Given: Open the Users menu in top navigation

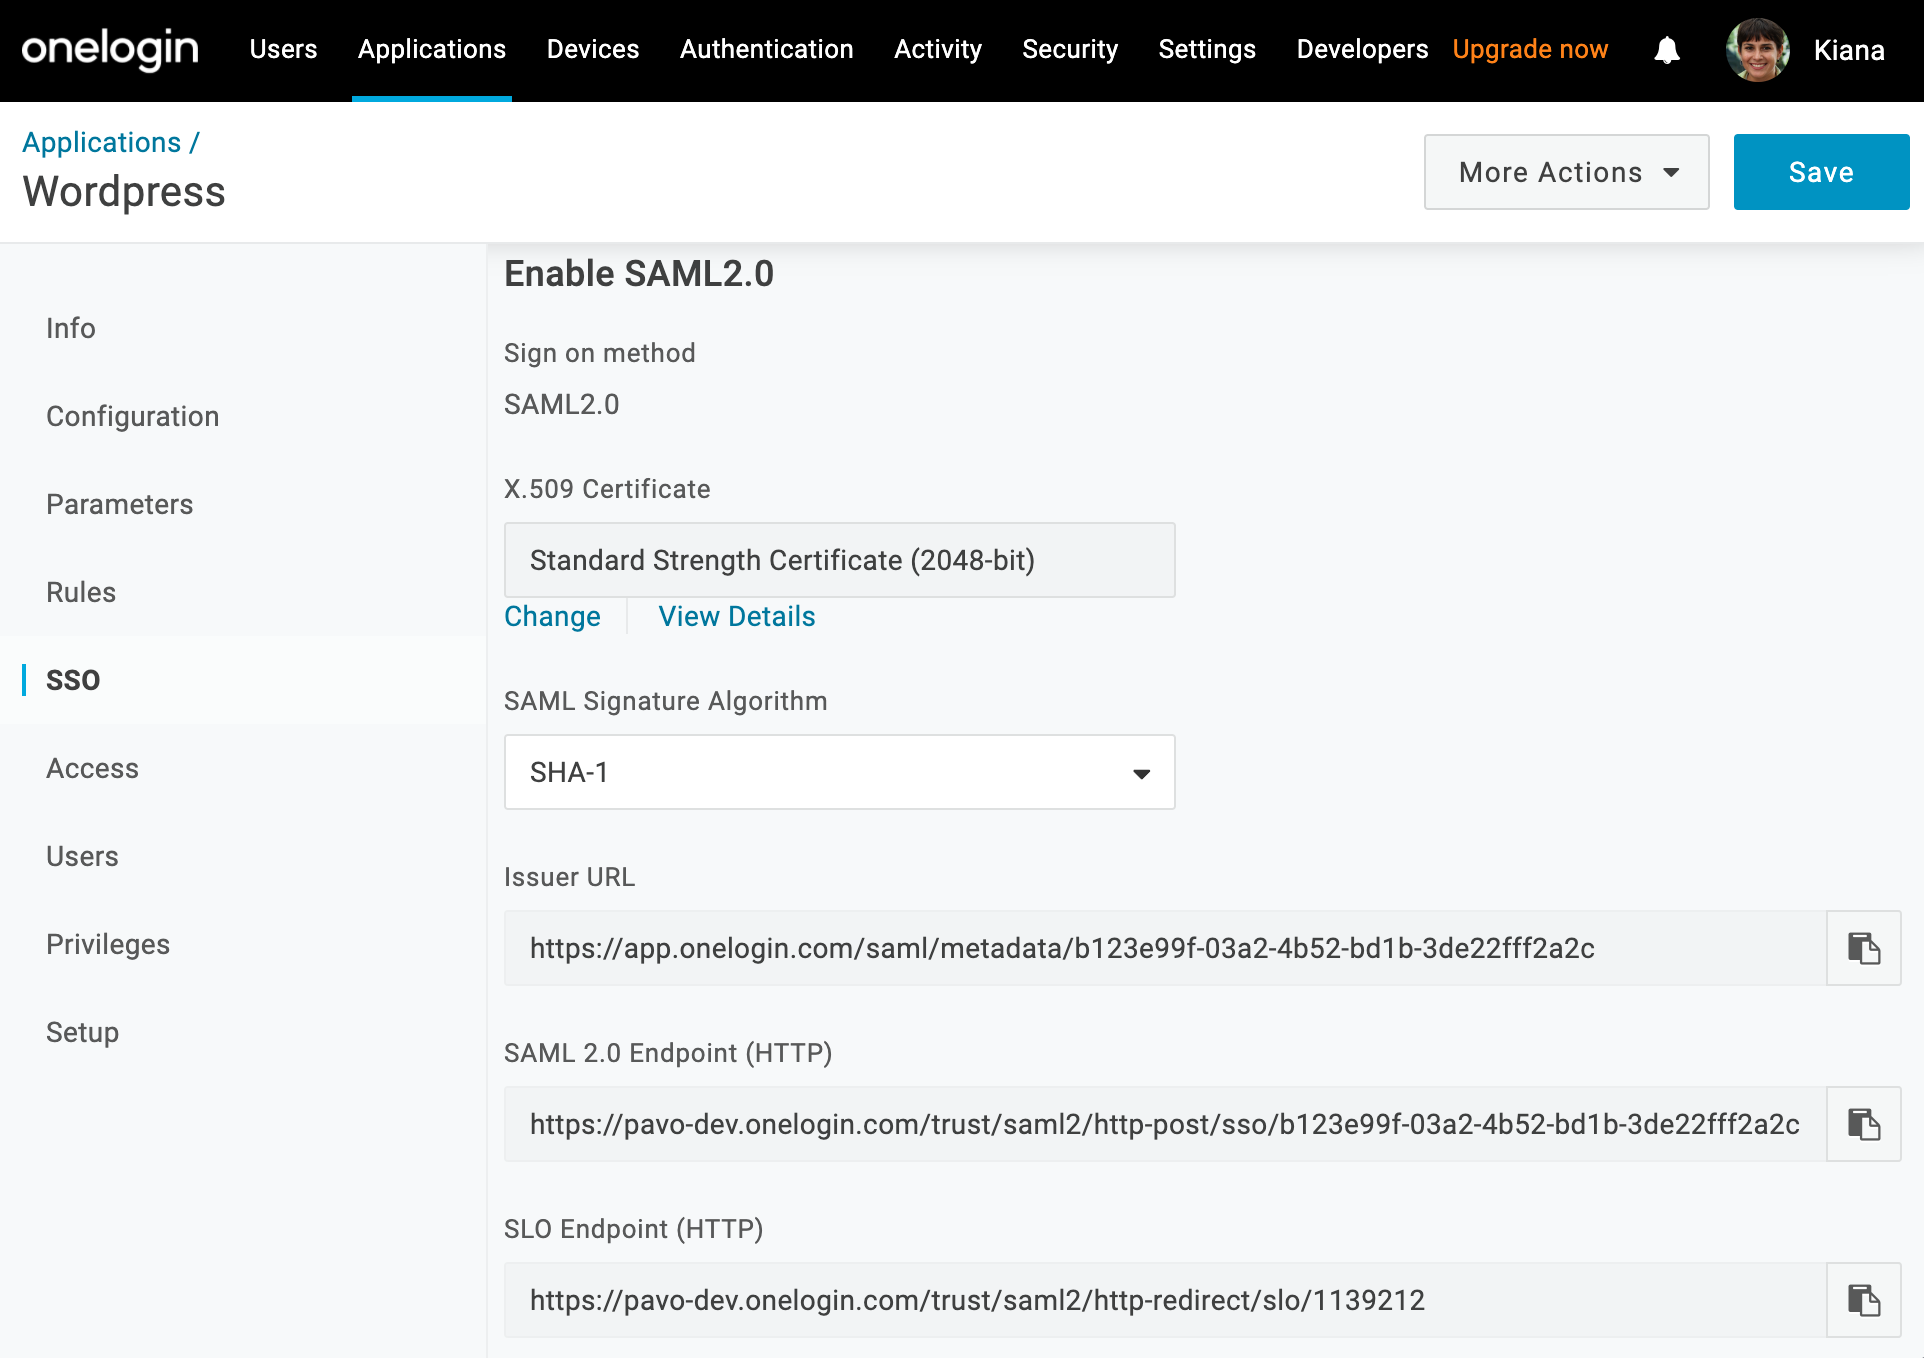Looking at the screenshot, I should click(283, 50).
